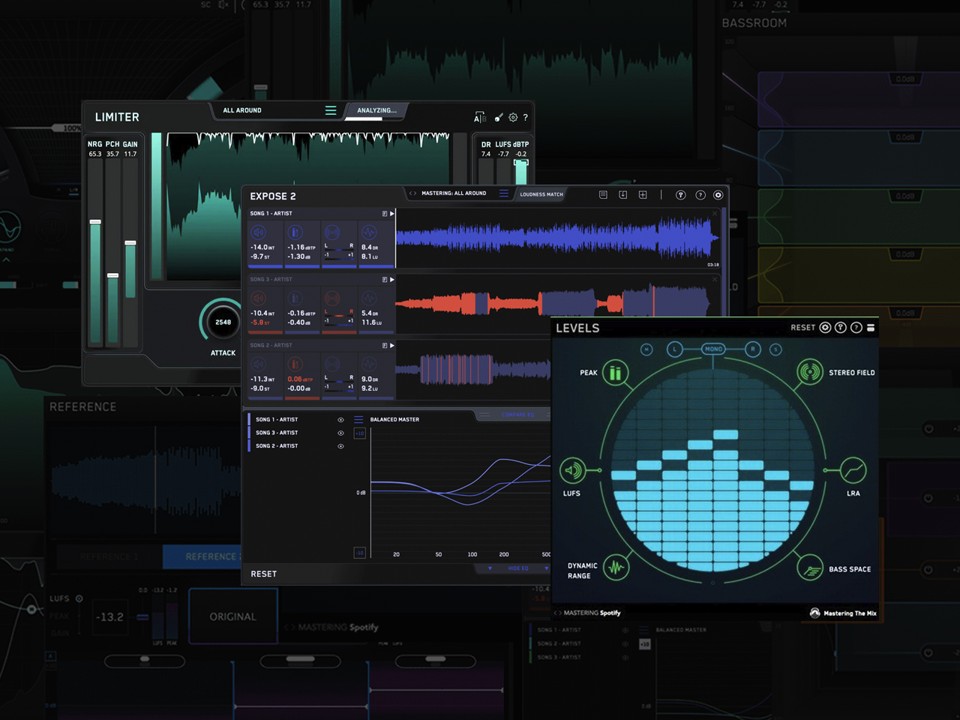Open the Balanced Master EQ target menu
The image size is (960, 720).
pos(359,419)
